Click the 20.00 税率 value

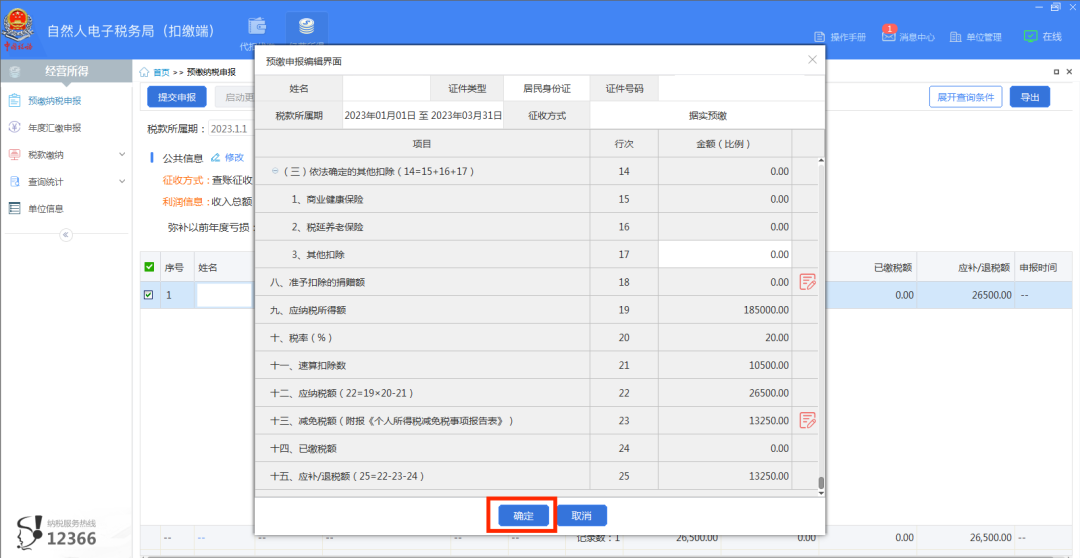click(778, 338)
